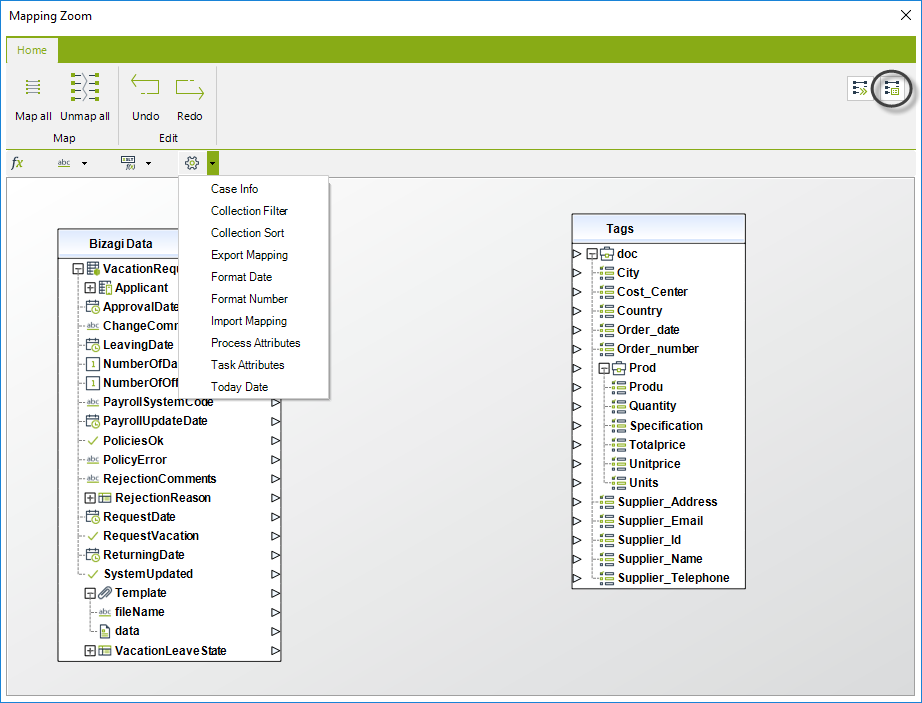
Task: Collapse the doc node in Tags
Action: [592, 254]
